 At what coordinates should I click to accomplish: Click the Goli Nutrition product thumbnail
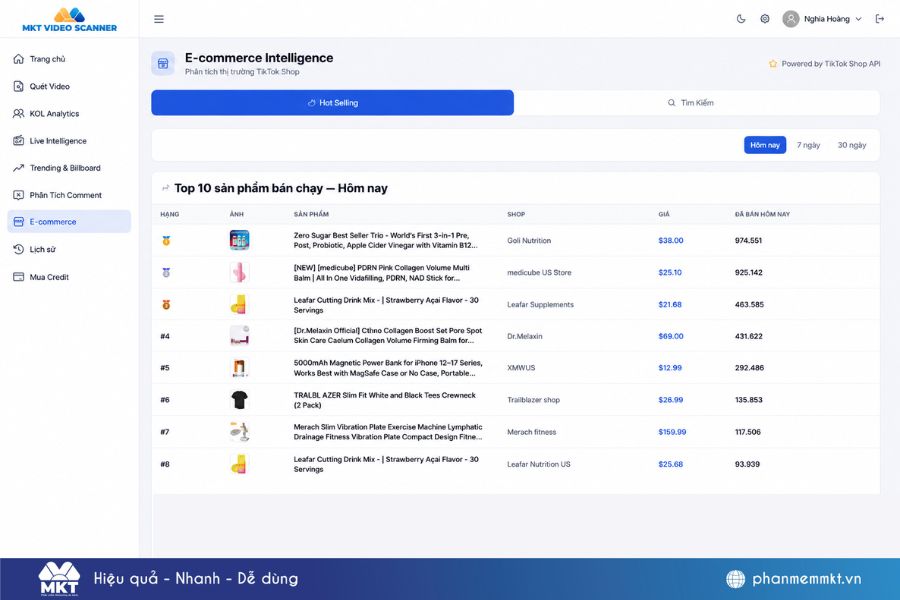(239, 240)
